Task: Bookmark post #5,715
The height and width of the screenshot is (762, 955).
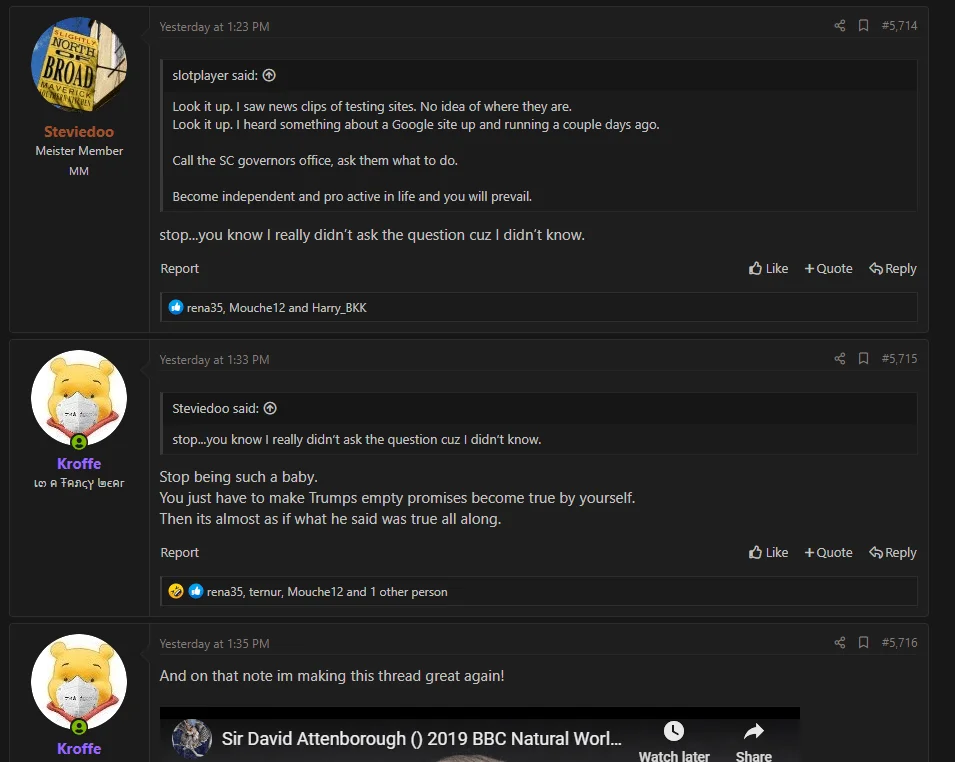Action: [x=863, y=359]
